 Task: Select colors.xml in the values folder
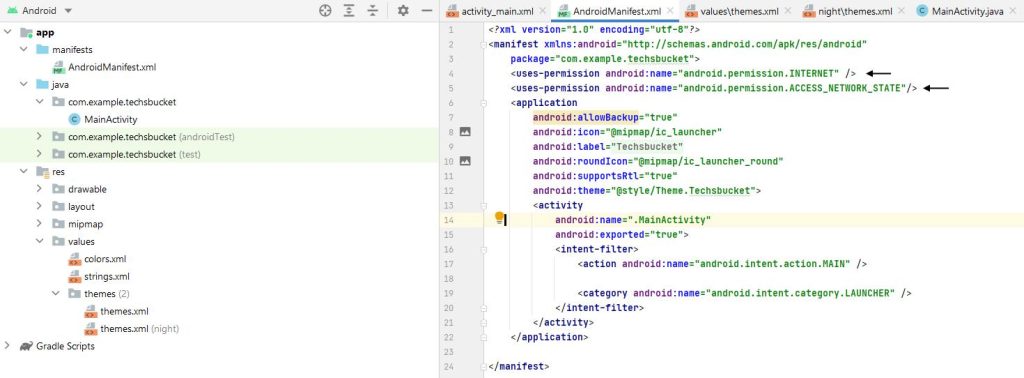click(105, 259)
